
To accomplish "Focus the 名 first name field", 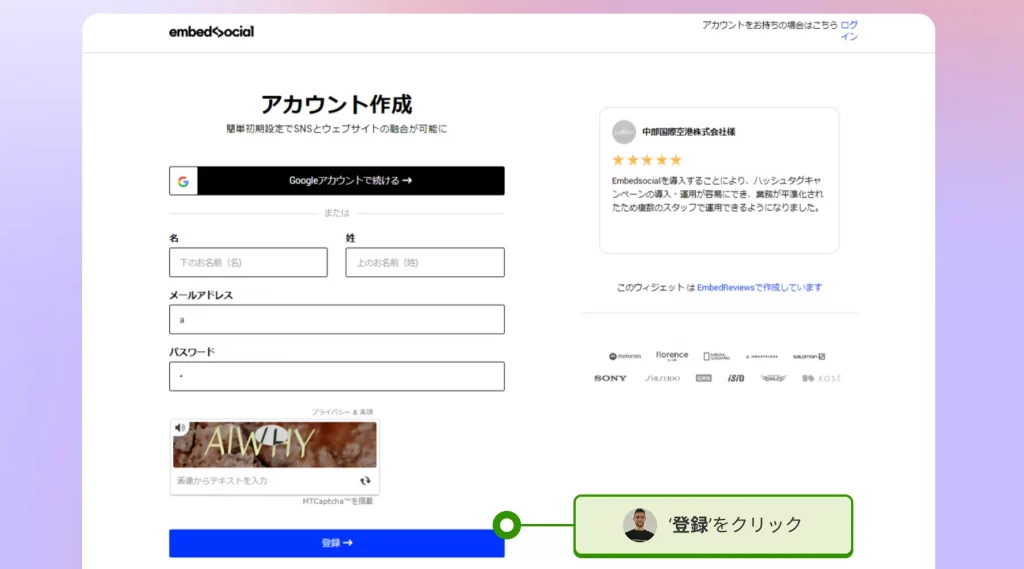I will pyautogui.click(x=248, y=262).
